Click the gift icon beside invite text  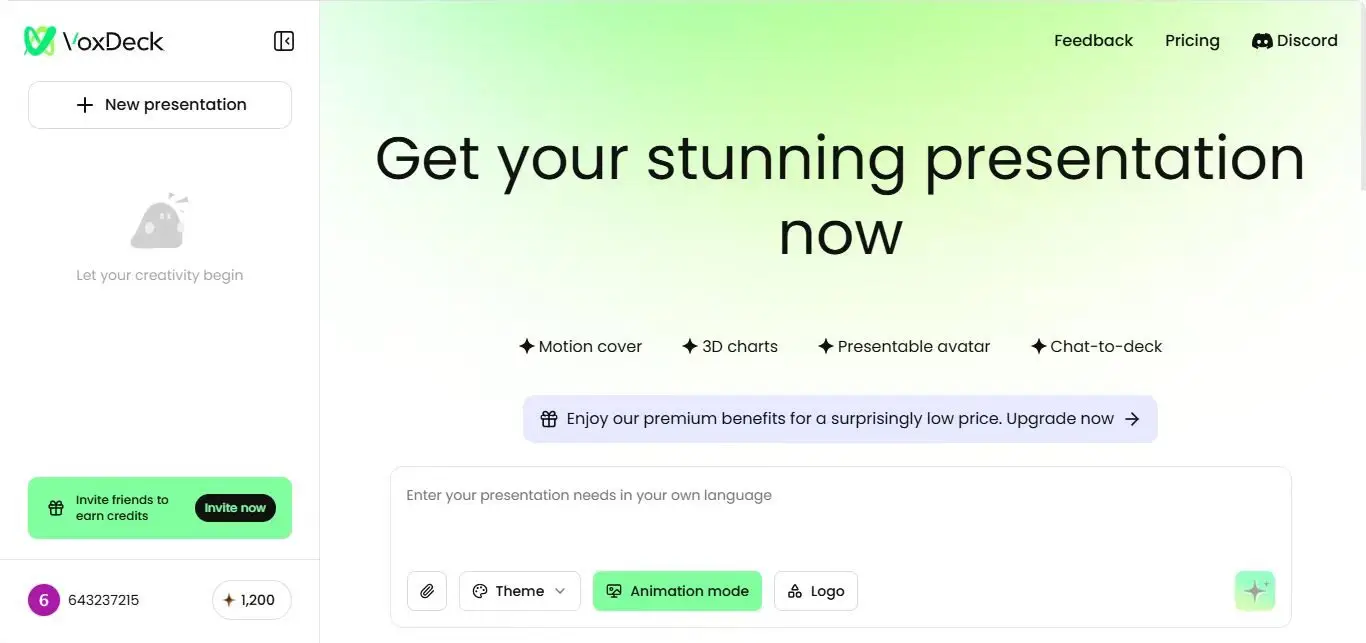point(56,508)
